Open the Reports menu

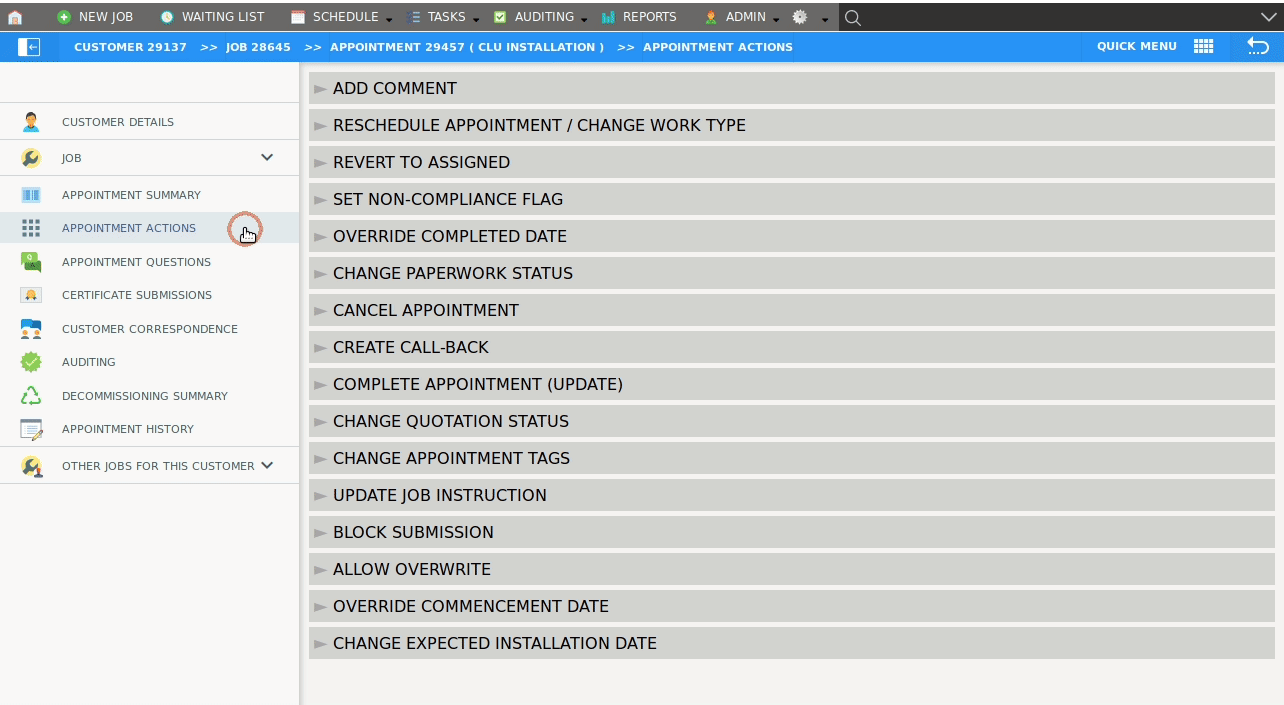click(x=648, y=17)
